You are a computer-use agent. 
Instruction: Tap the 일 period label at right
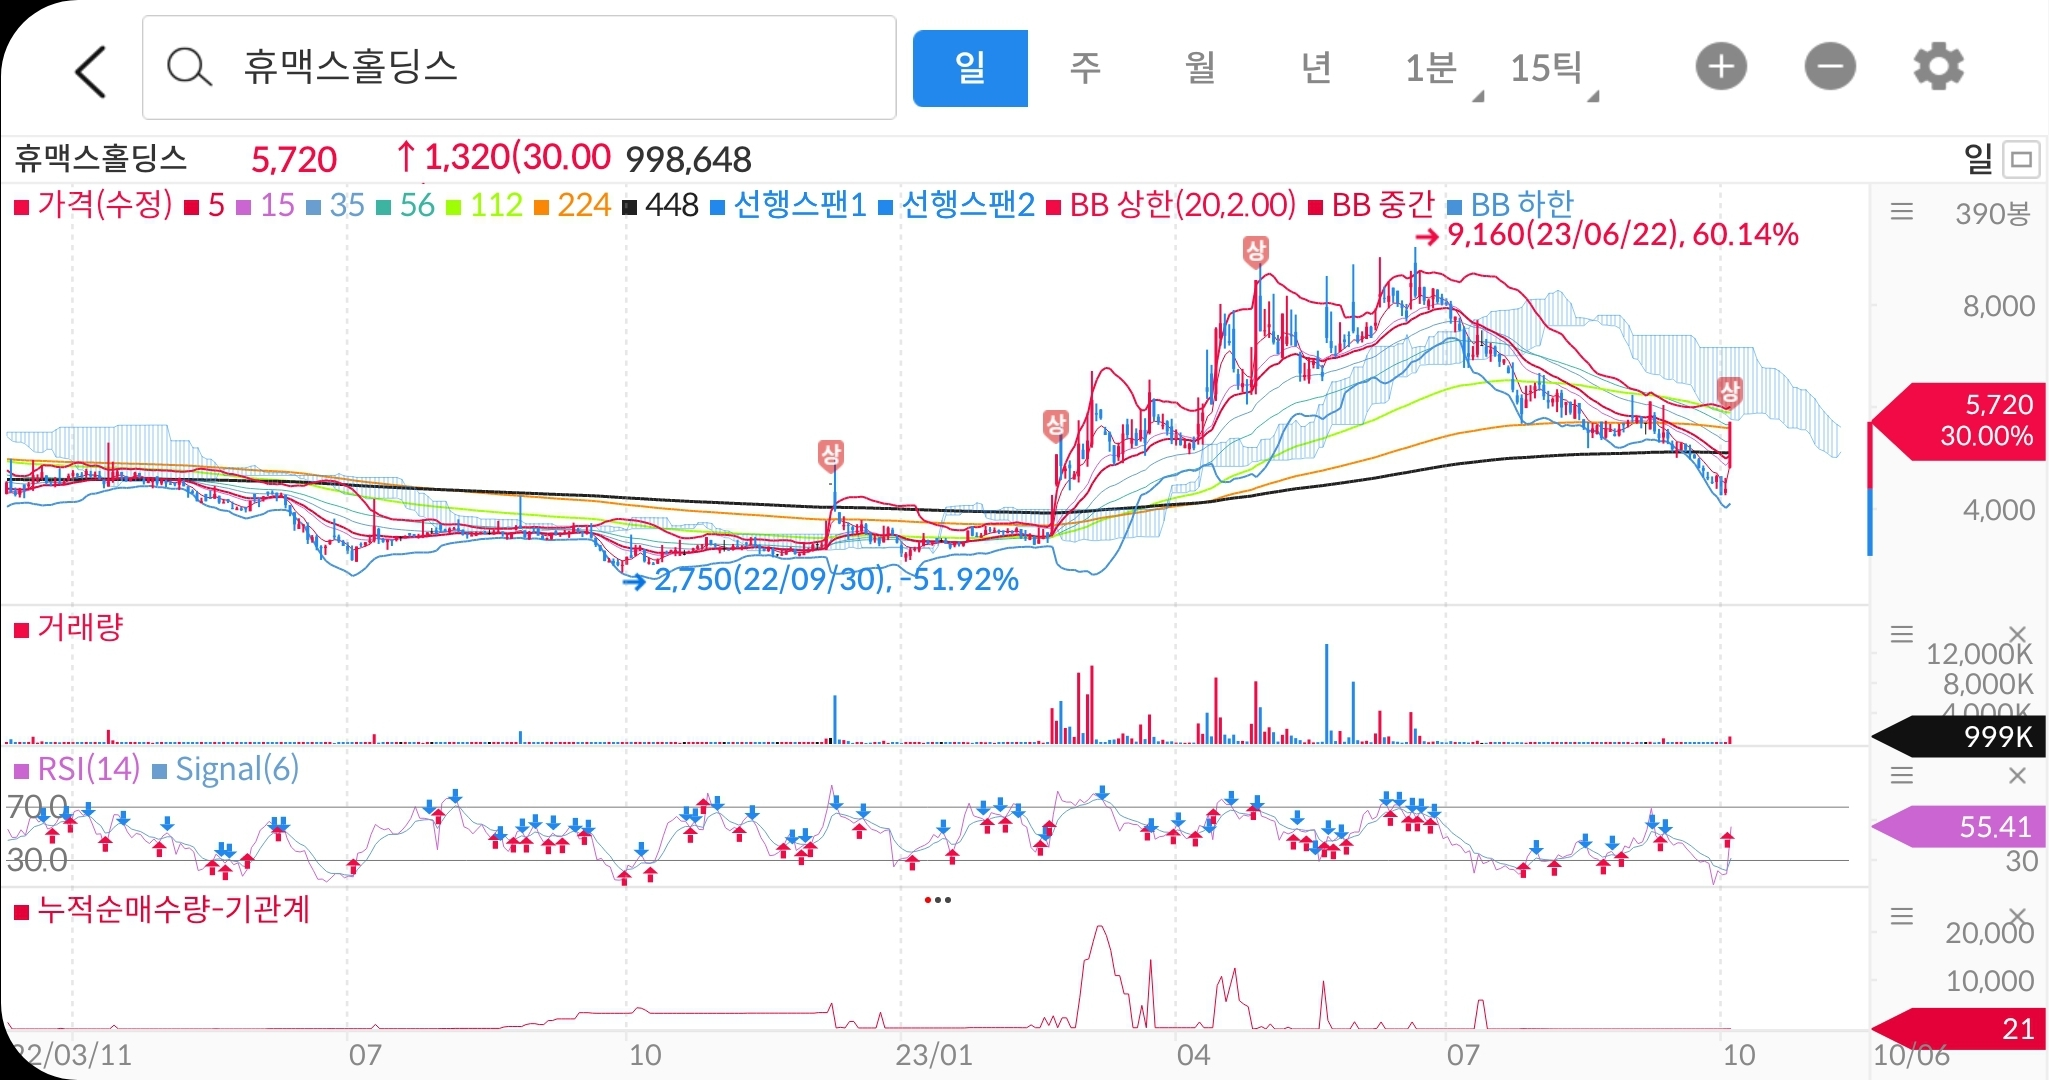pyautogui.click(x=1978, y=158)
